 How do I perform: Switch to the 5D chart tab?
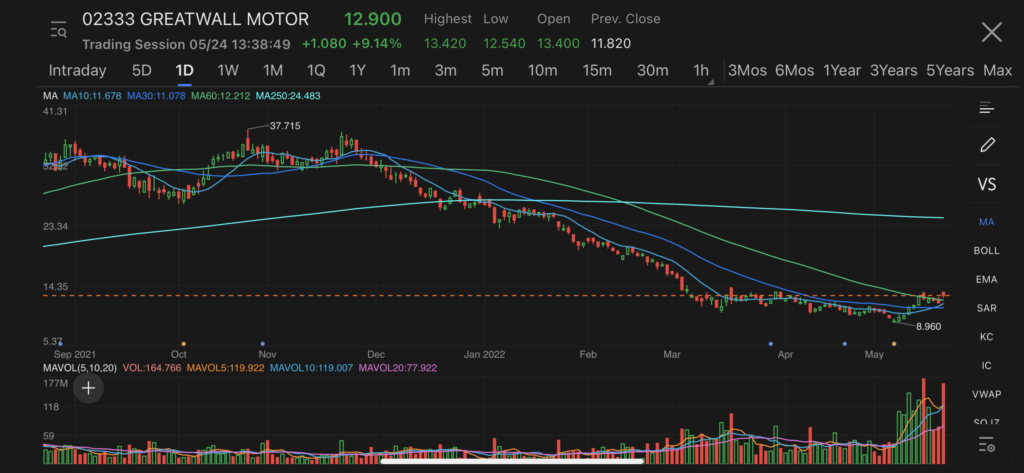click(x=142, y=71)
